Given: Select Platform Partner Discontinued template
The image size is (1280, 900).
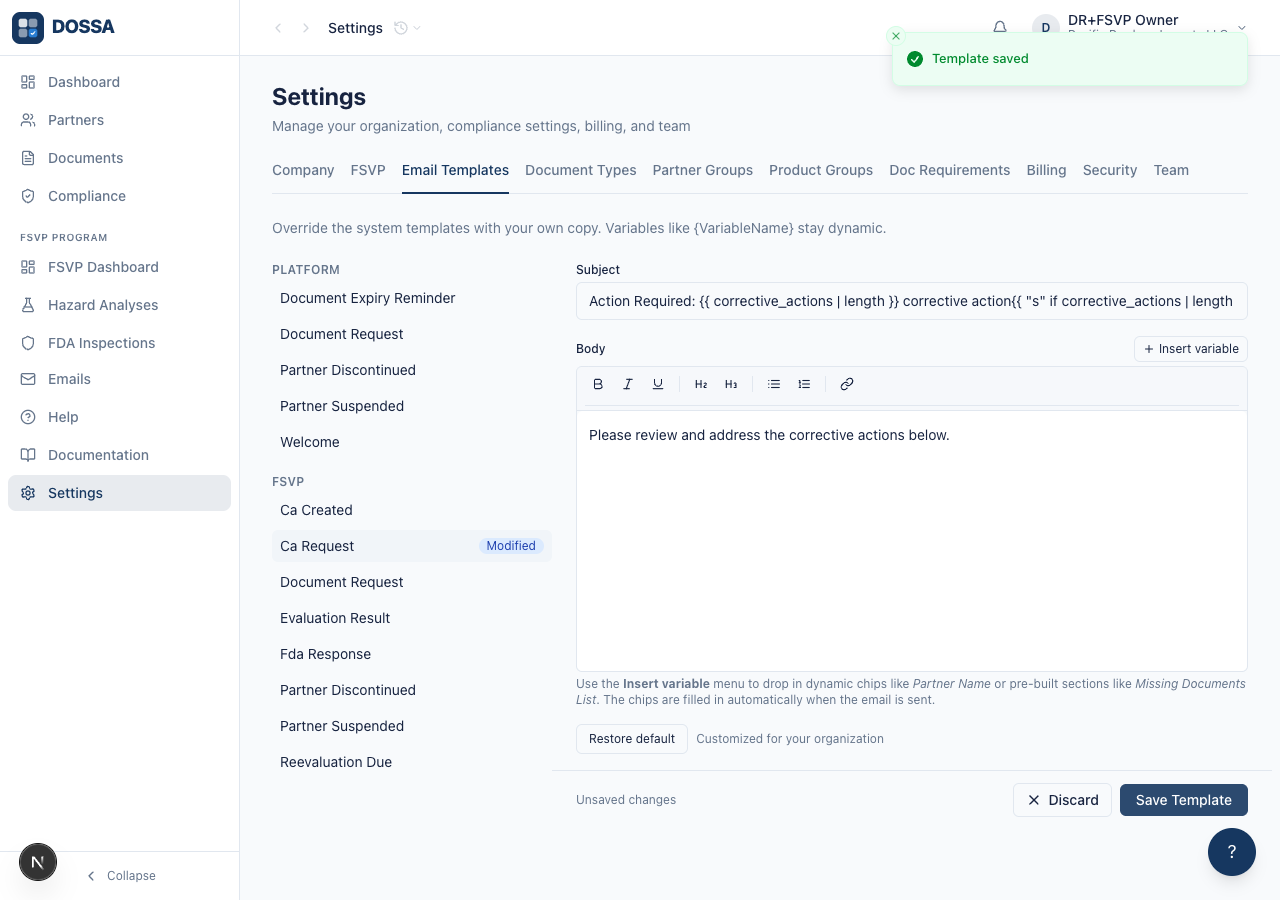Looking at the screenshot, I should pos(412,370).
